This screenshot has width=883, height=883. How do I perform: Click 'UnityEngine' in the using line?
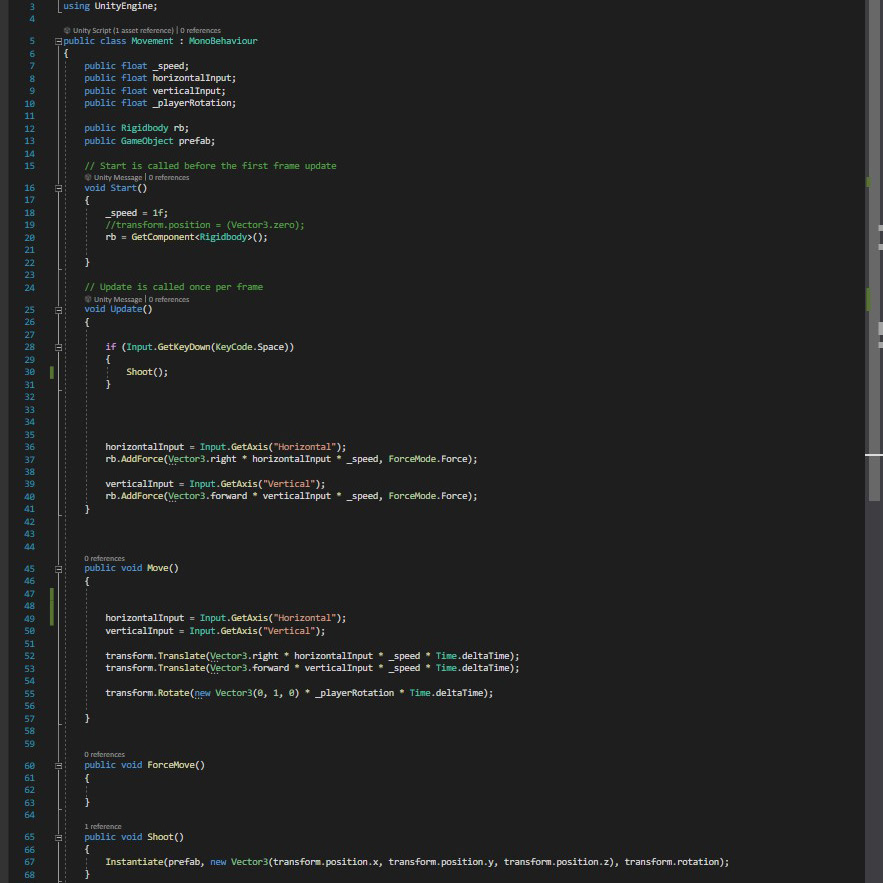[x=124, y=6]
